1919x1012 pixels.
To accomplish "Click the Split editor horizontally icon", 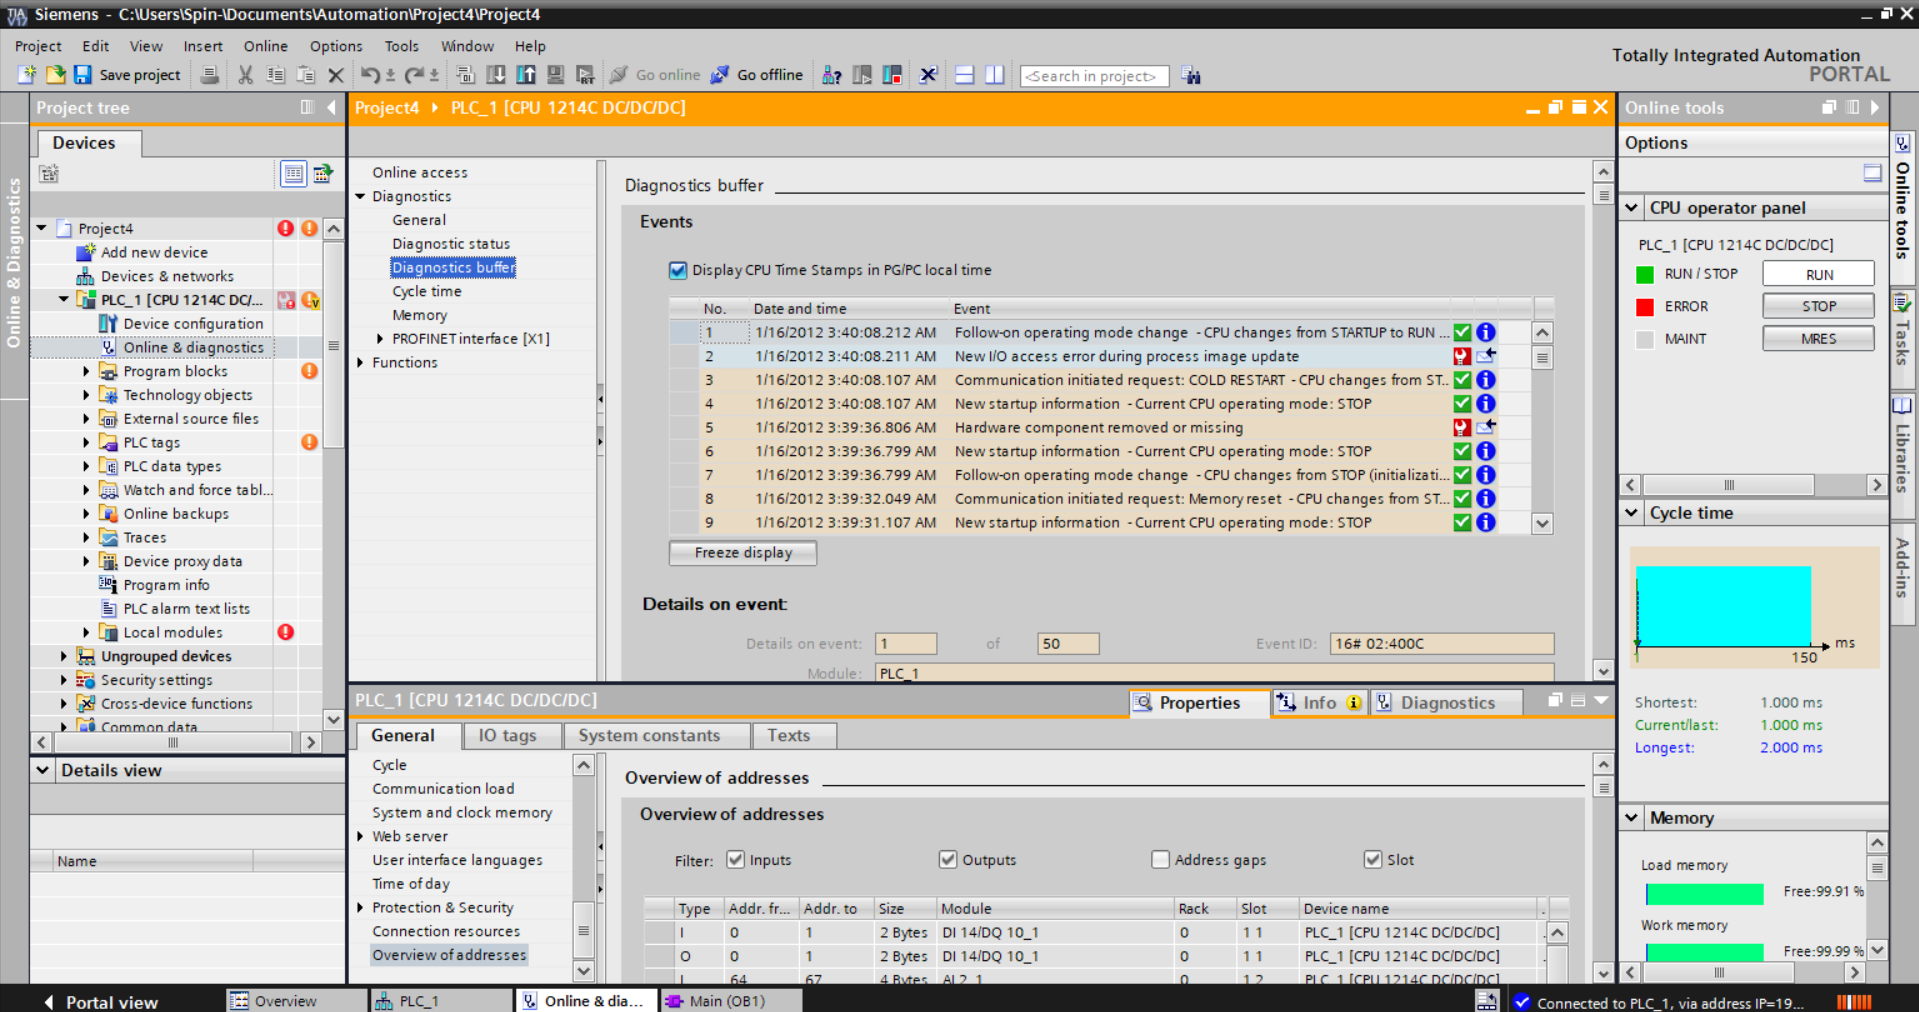I will 964,75.
